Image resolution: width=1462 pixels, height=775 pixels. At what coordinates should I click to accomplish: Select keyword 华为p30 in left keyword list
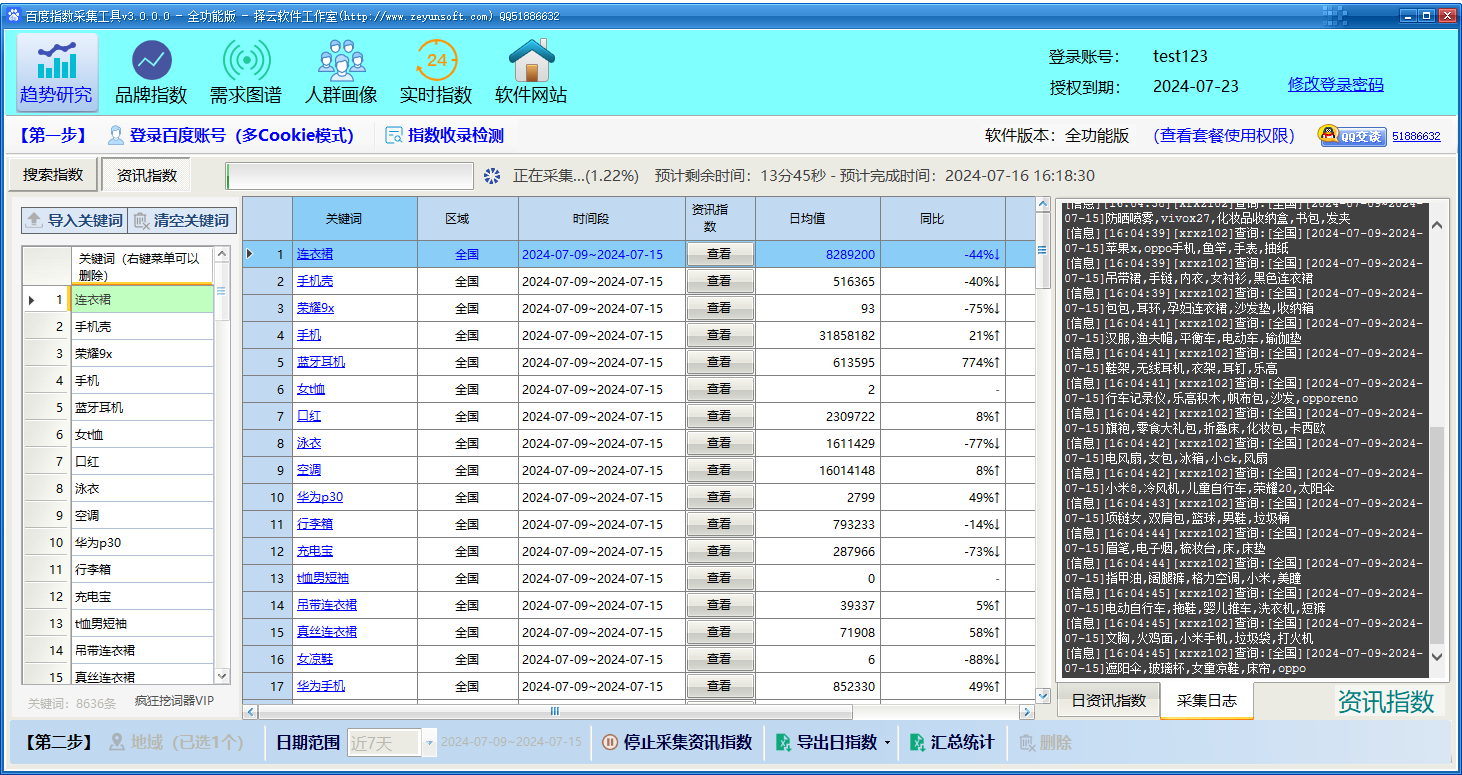point(142,542)
